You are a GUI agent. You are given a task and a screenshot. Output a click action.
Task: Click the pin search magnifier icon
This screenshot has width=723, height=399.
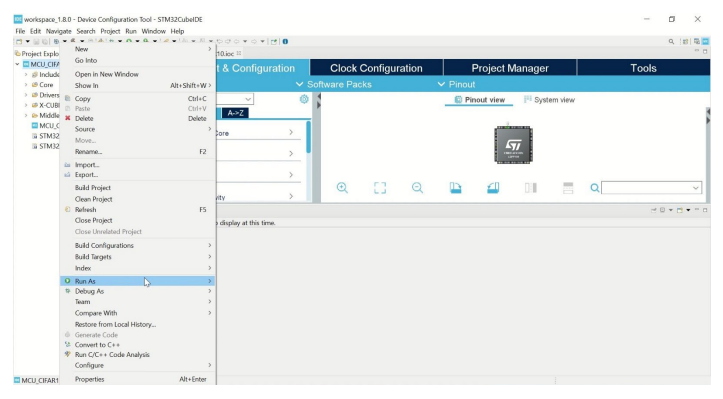595,188
